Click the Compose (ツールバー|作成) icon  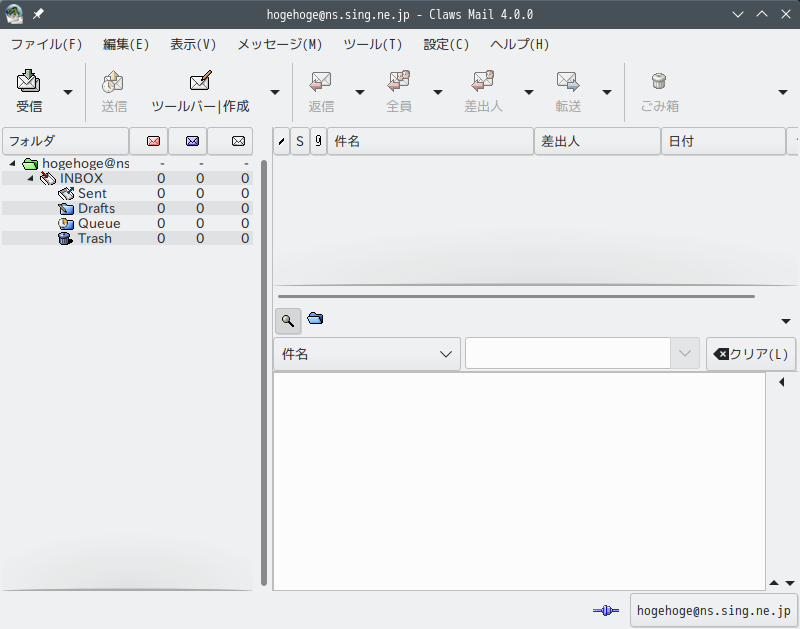(200, 81)
